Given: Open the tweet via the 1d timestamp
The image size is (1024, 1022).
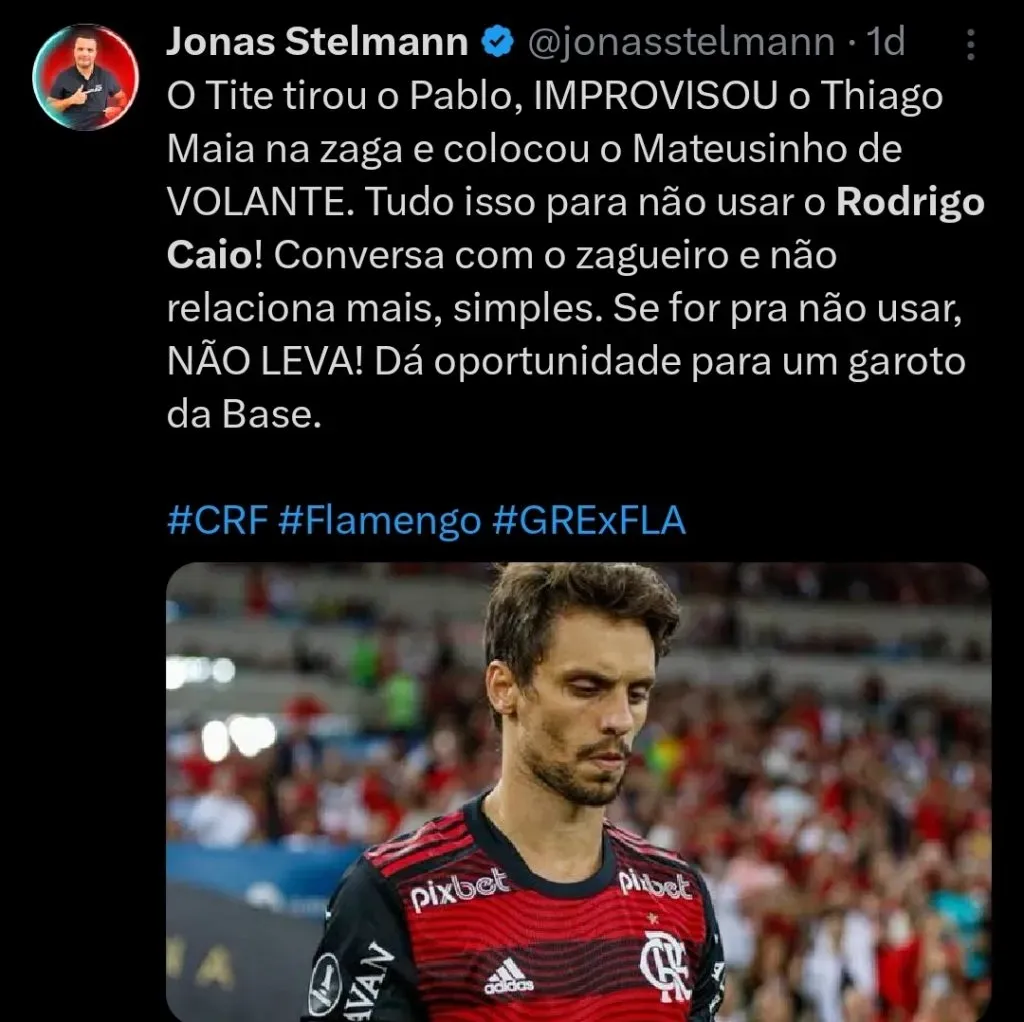Looking at the screenshot, I should [886, 42].
